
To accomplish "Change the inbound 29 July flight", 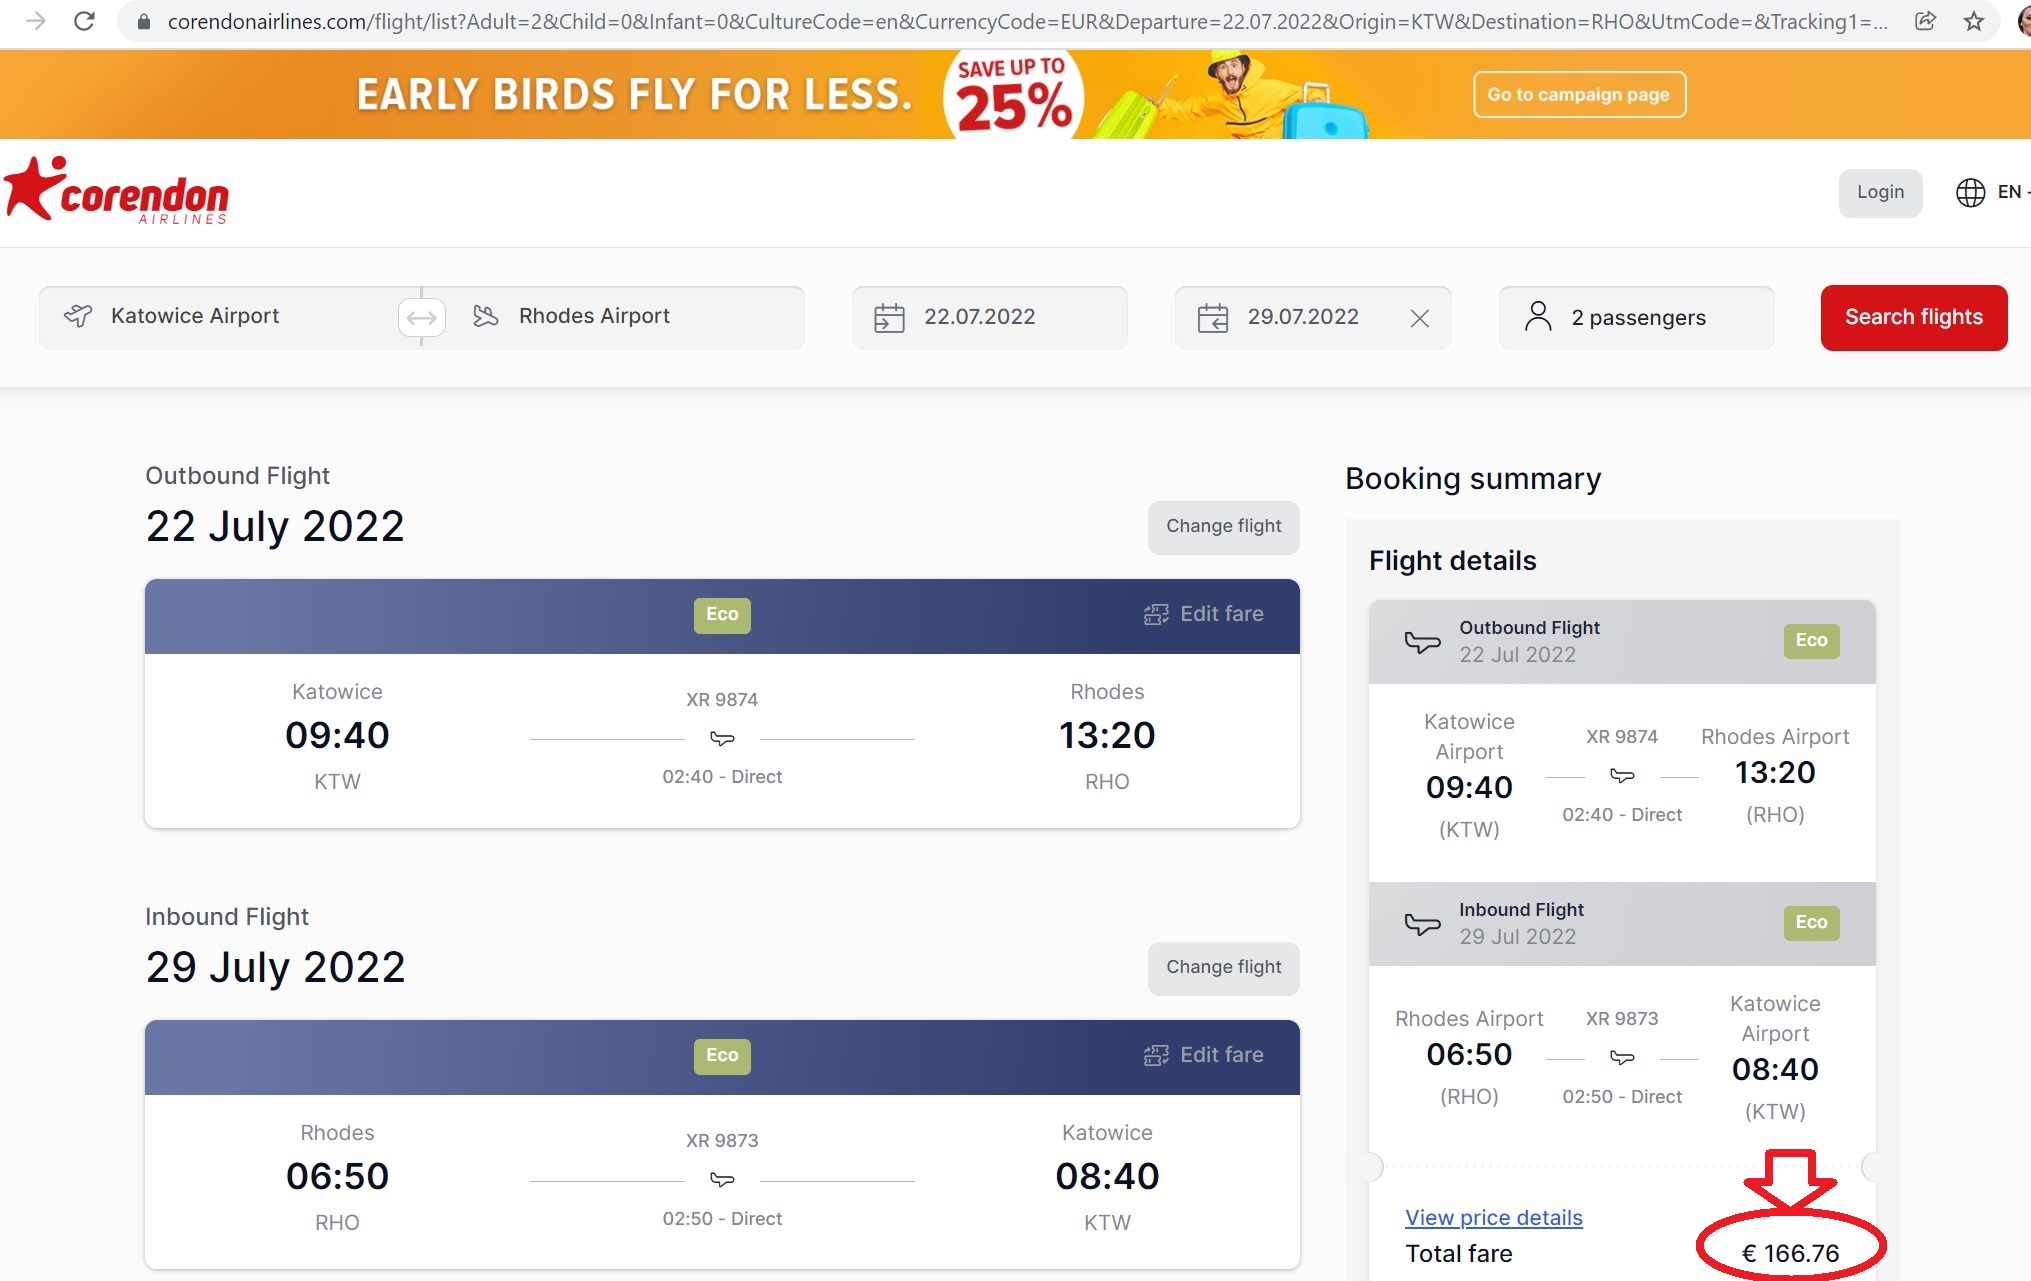I will (x=1223, y=967).
